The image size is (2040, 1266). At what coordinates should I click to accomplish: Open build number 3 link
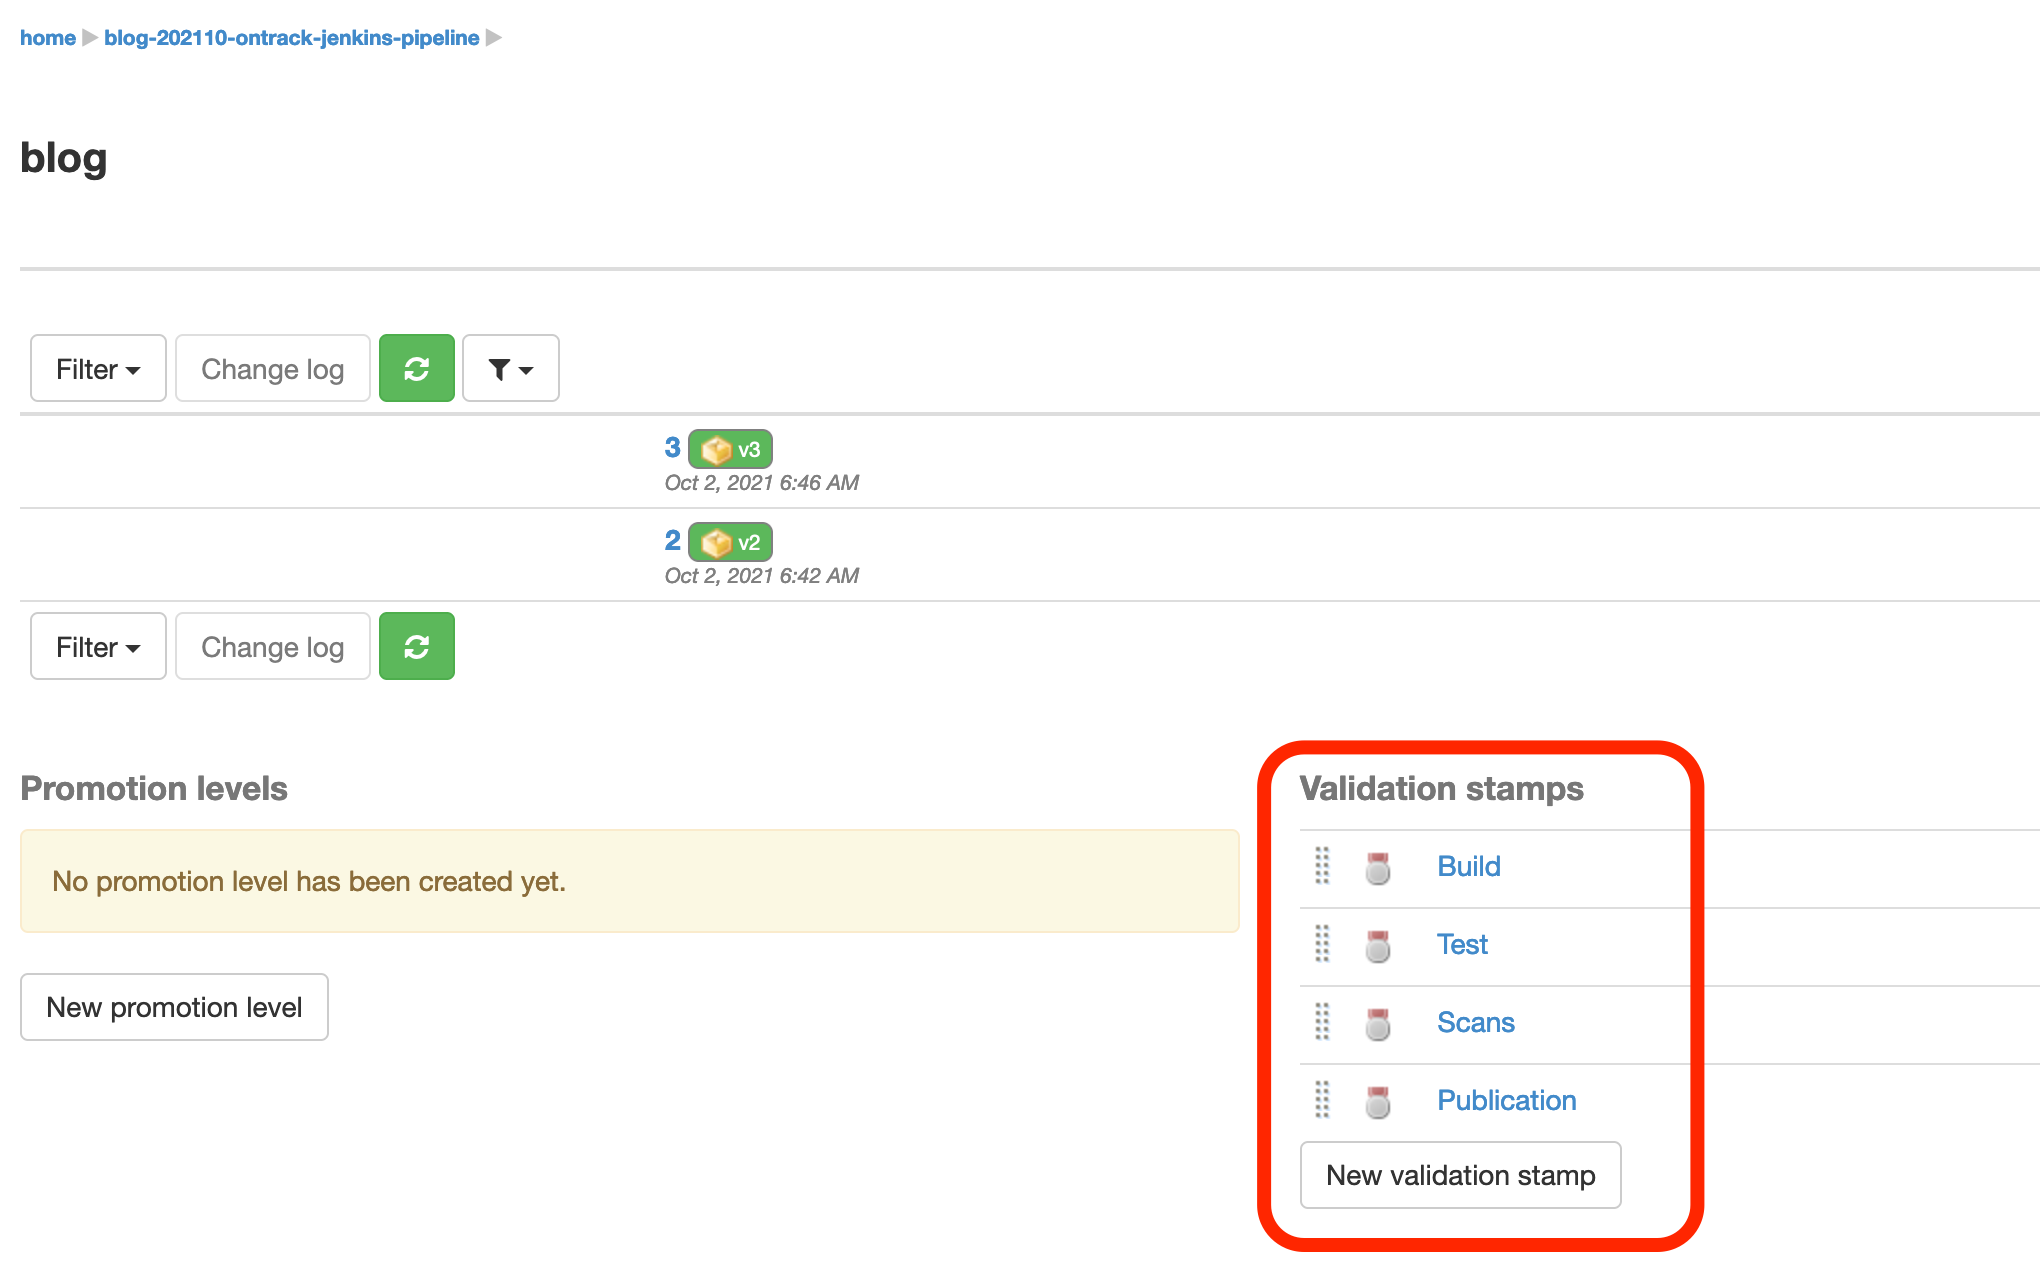pyautogui.click(x=672, y=447)
